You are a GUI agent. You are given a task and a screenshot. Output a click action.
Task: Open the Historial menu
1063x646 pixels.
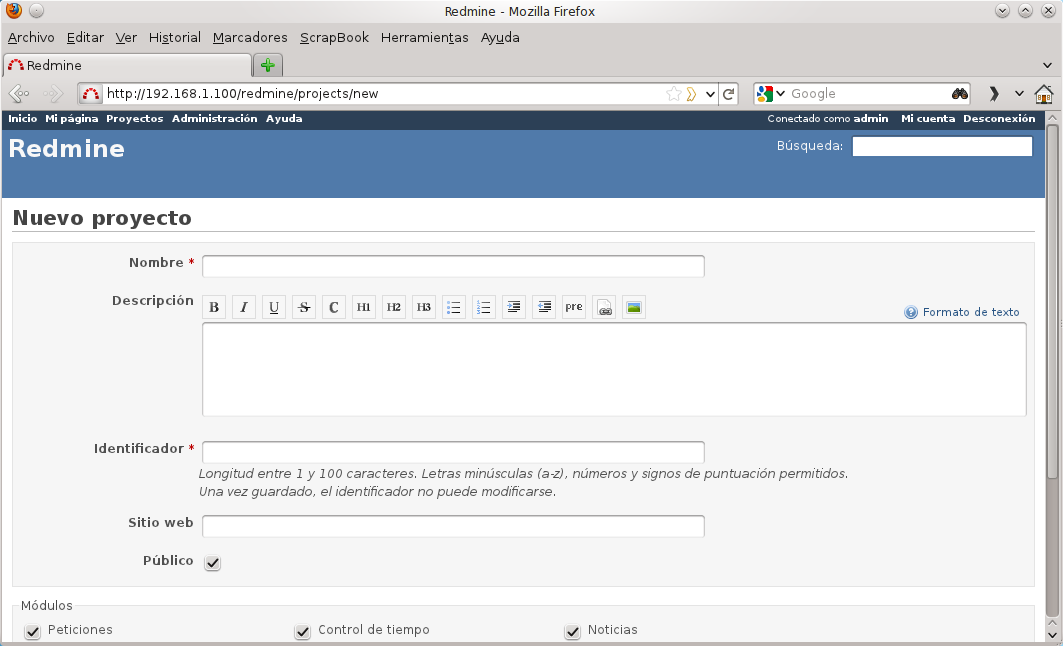tap(175, 37)
